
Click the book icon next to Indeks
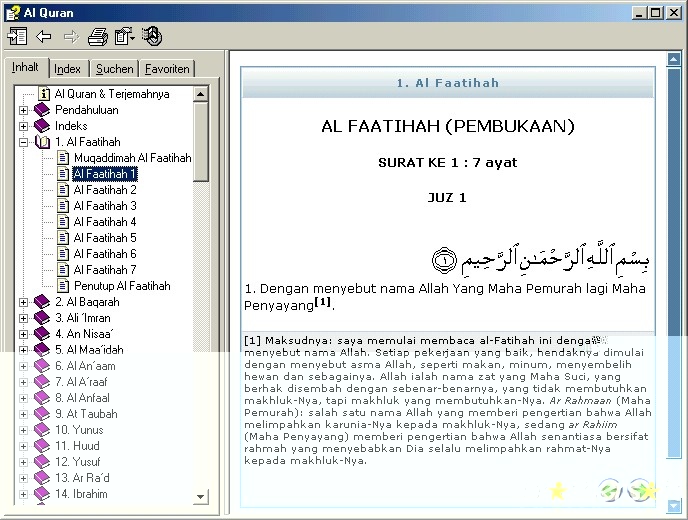coord(42,126)
